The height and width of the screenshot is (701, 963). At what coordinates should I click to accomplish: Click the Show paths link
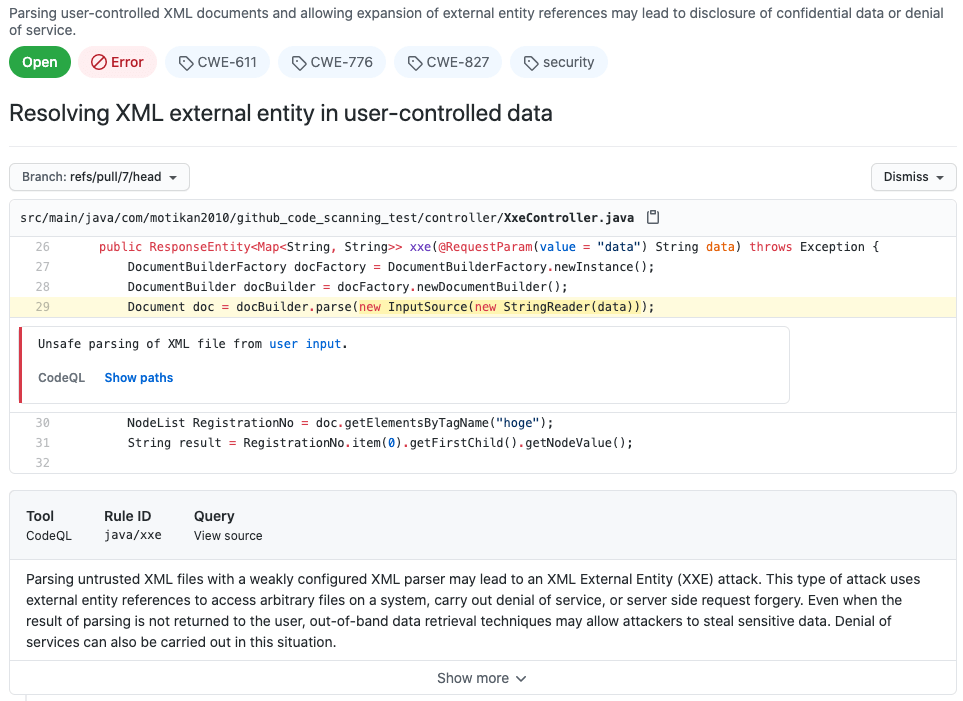click(139, 378)
